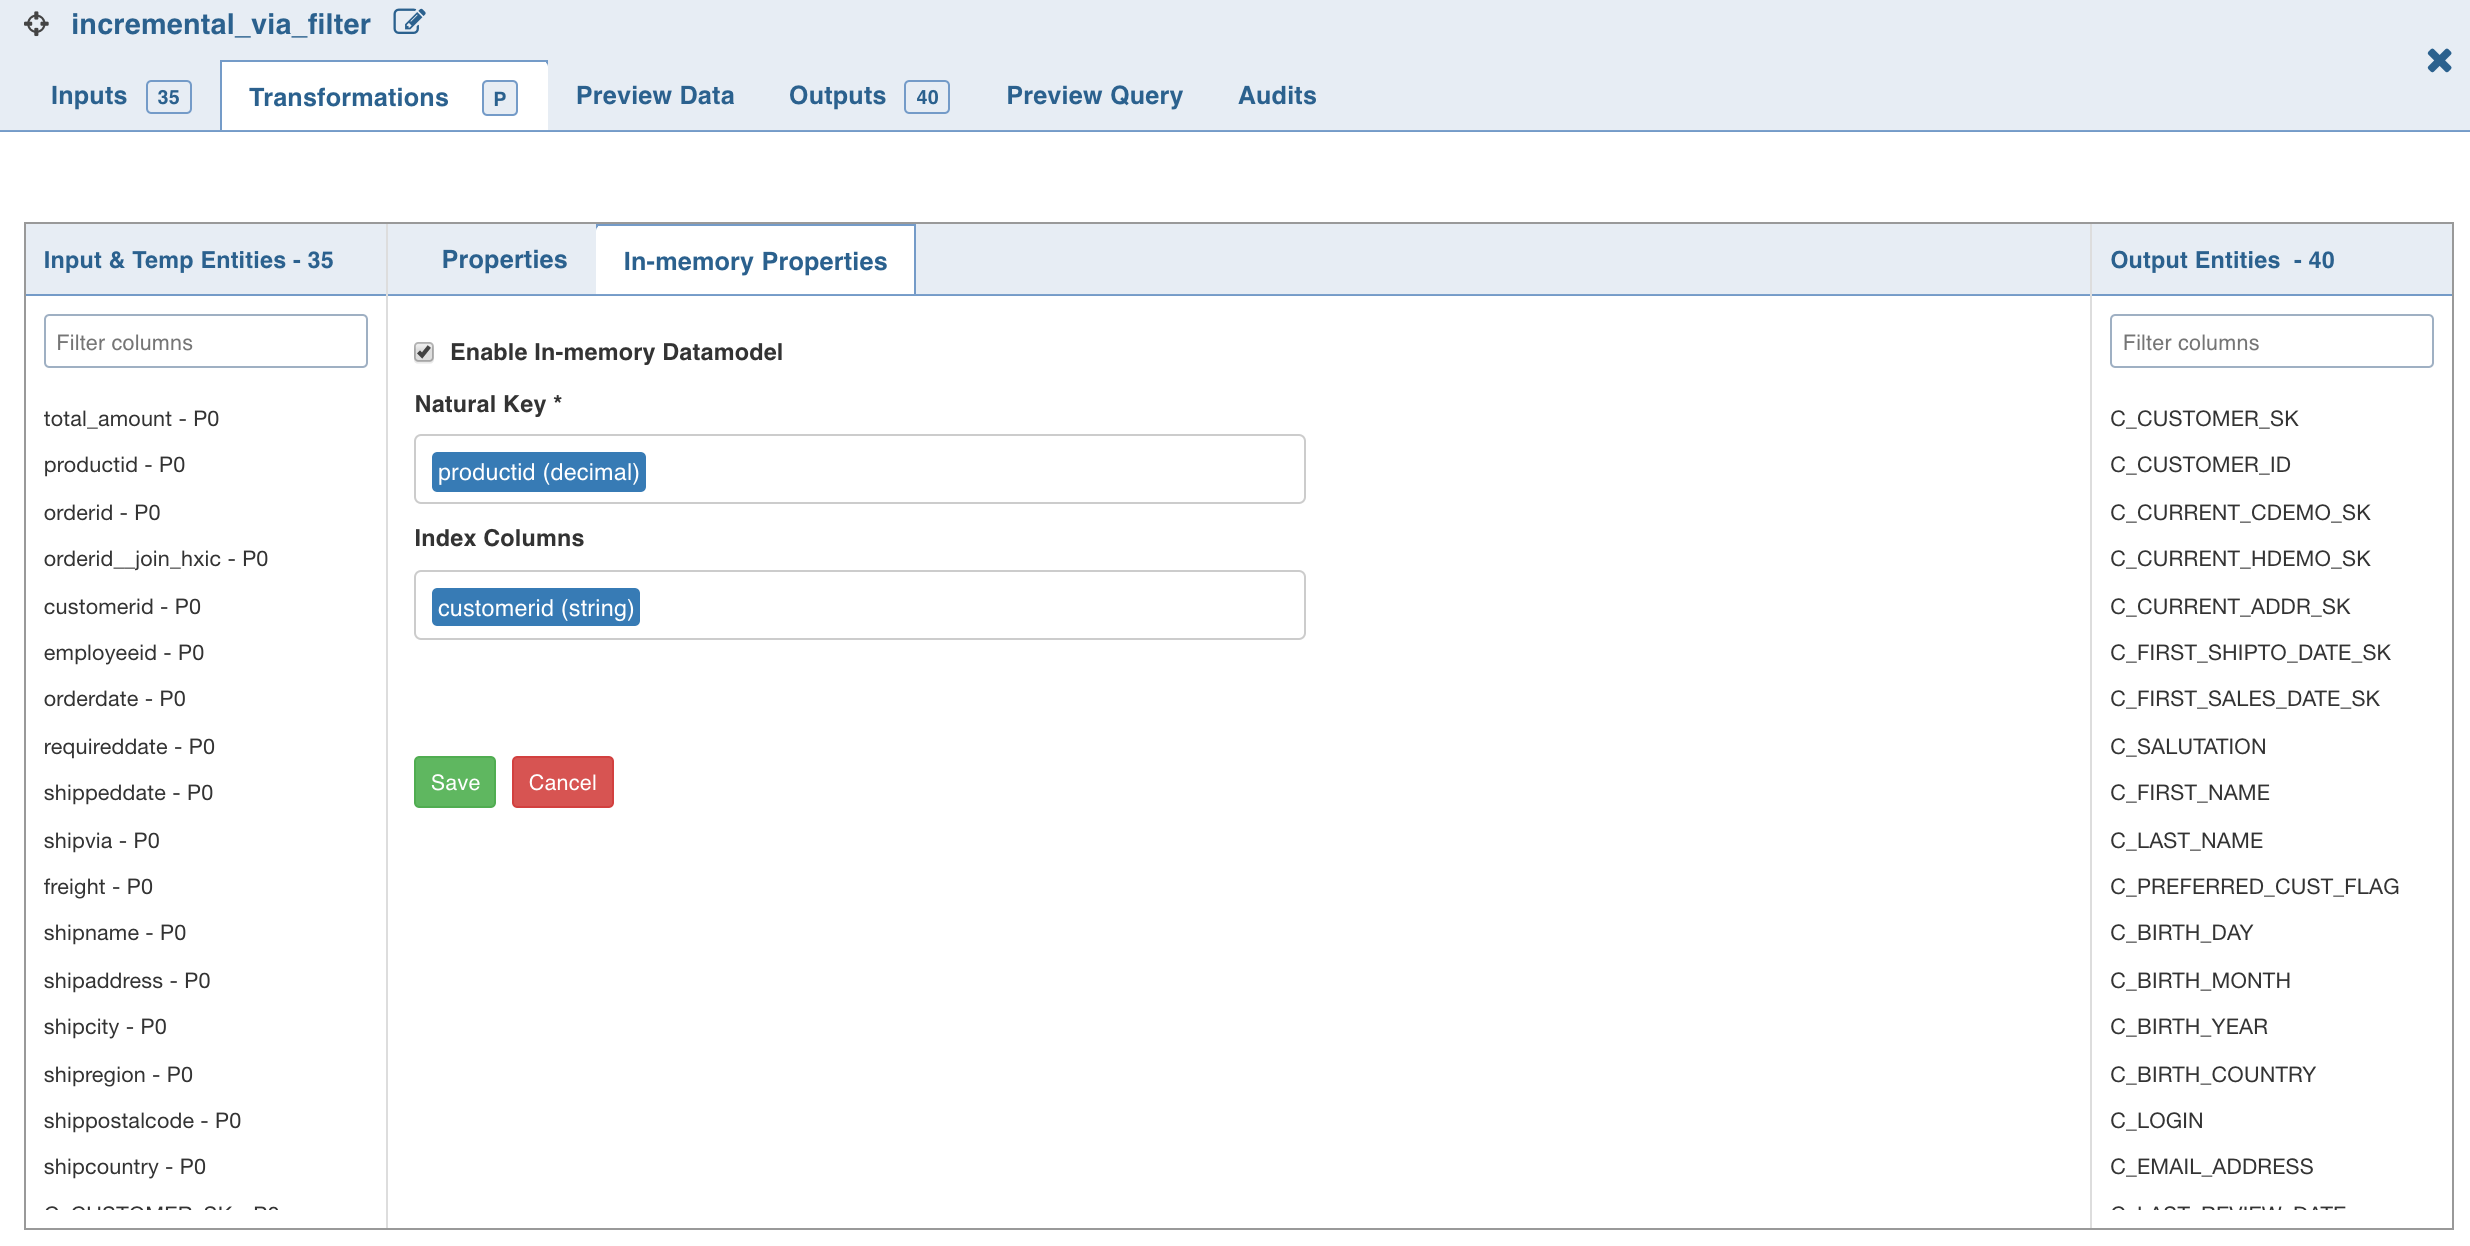Click the crosshair icon beside incremental_via_filter
Viewport: 2470px width, 1246px height.
click(36, 23)
